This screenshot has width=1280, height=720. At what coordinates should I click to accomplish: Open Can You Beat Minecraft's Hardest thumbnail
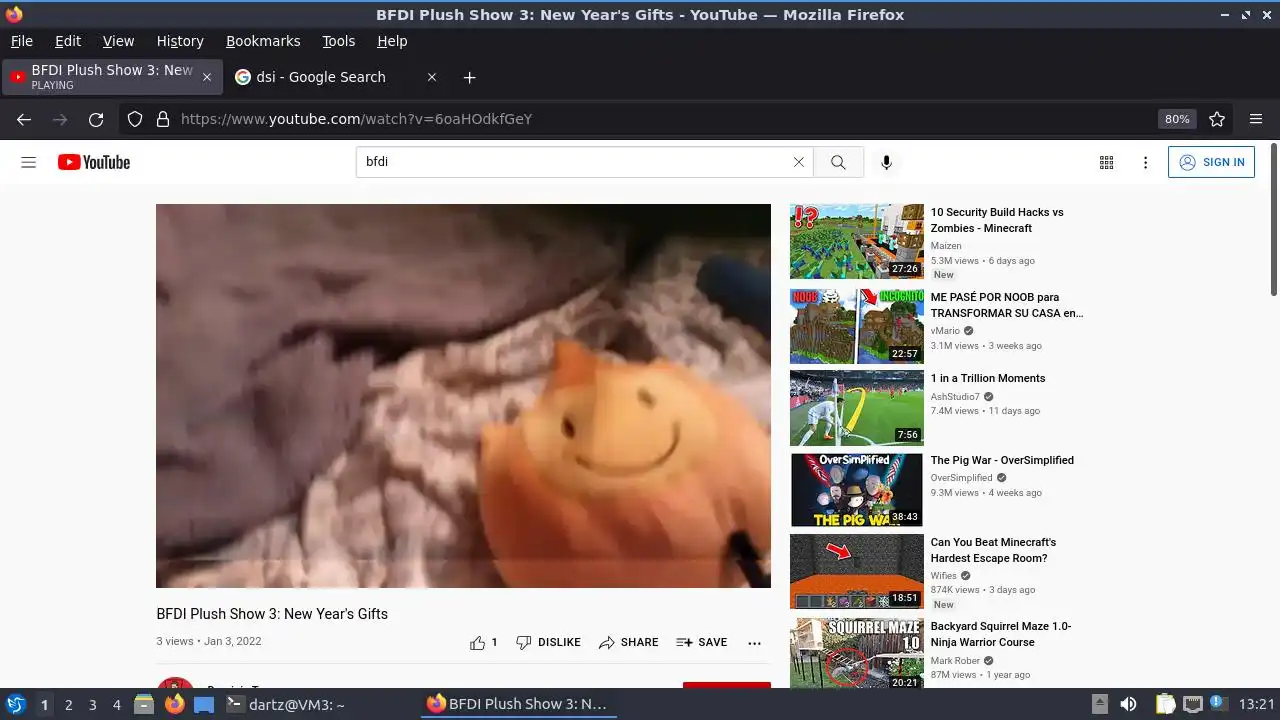[857, 571]
